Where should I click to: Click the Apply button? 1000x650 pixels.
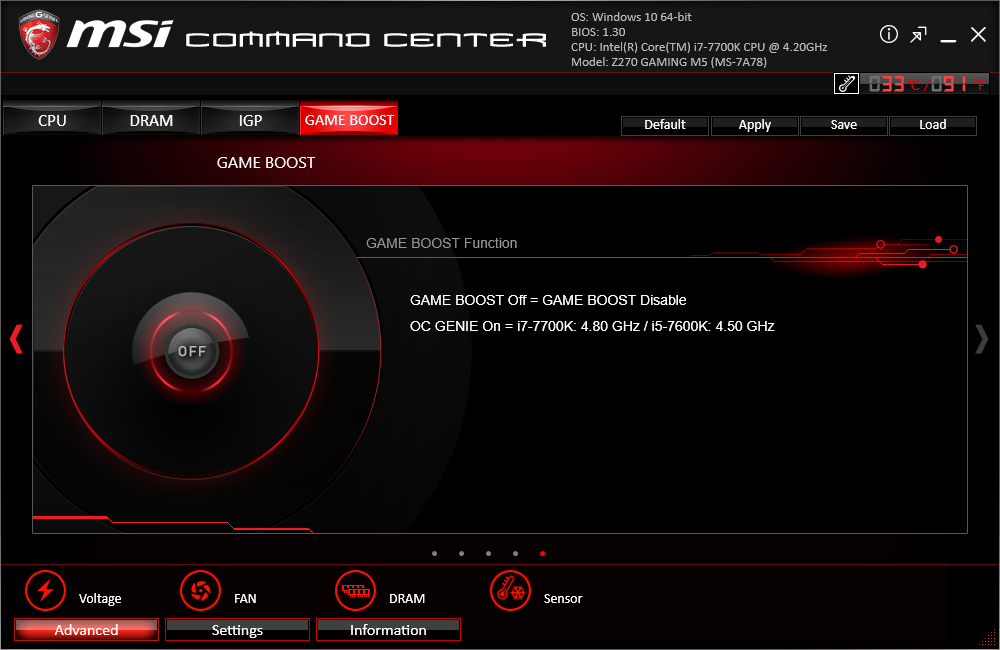coord(754,125)
